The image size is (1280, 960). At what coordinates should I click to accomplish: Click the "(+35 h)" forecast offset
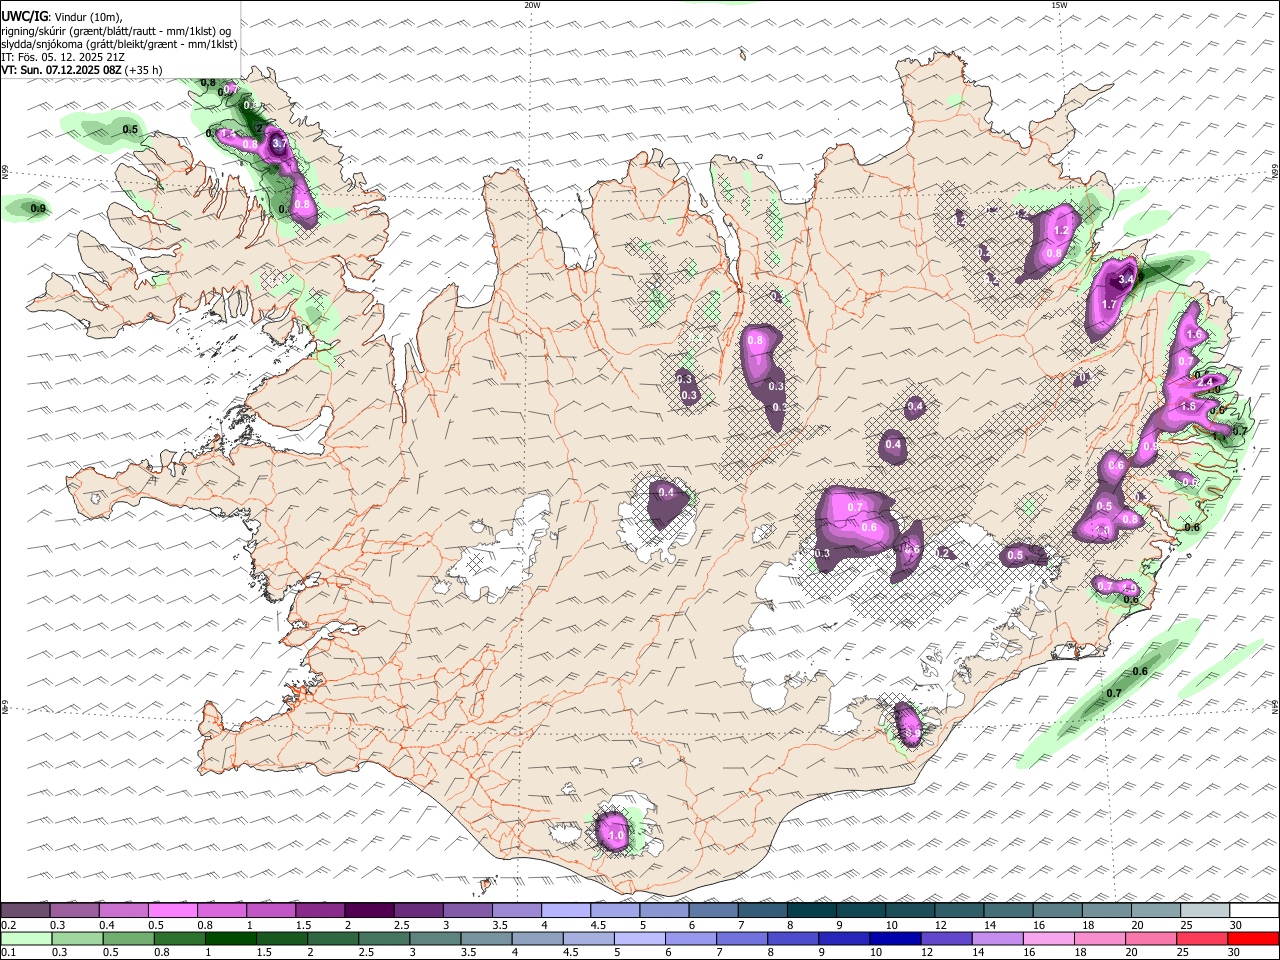(143, 70)
